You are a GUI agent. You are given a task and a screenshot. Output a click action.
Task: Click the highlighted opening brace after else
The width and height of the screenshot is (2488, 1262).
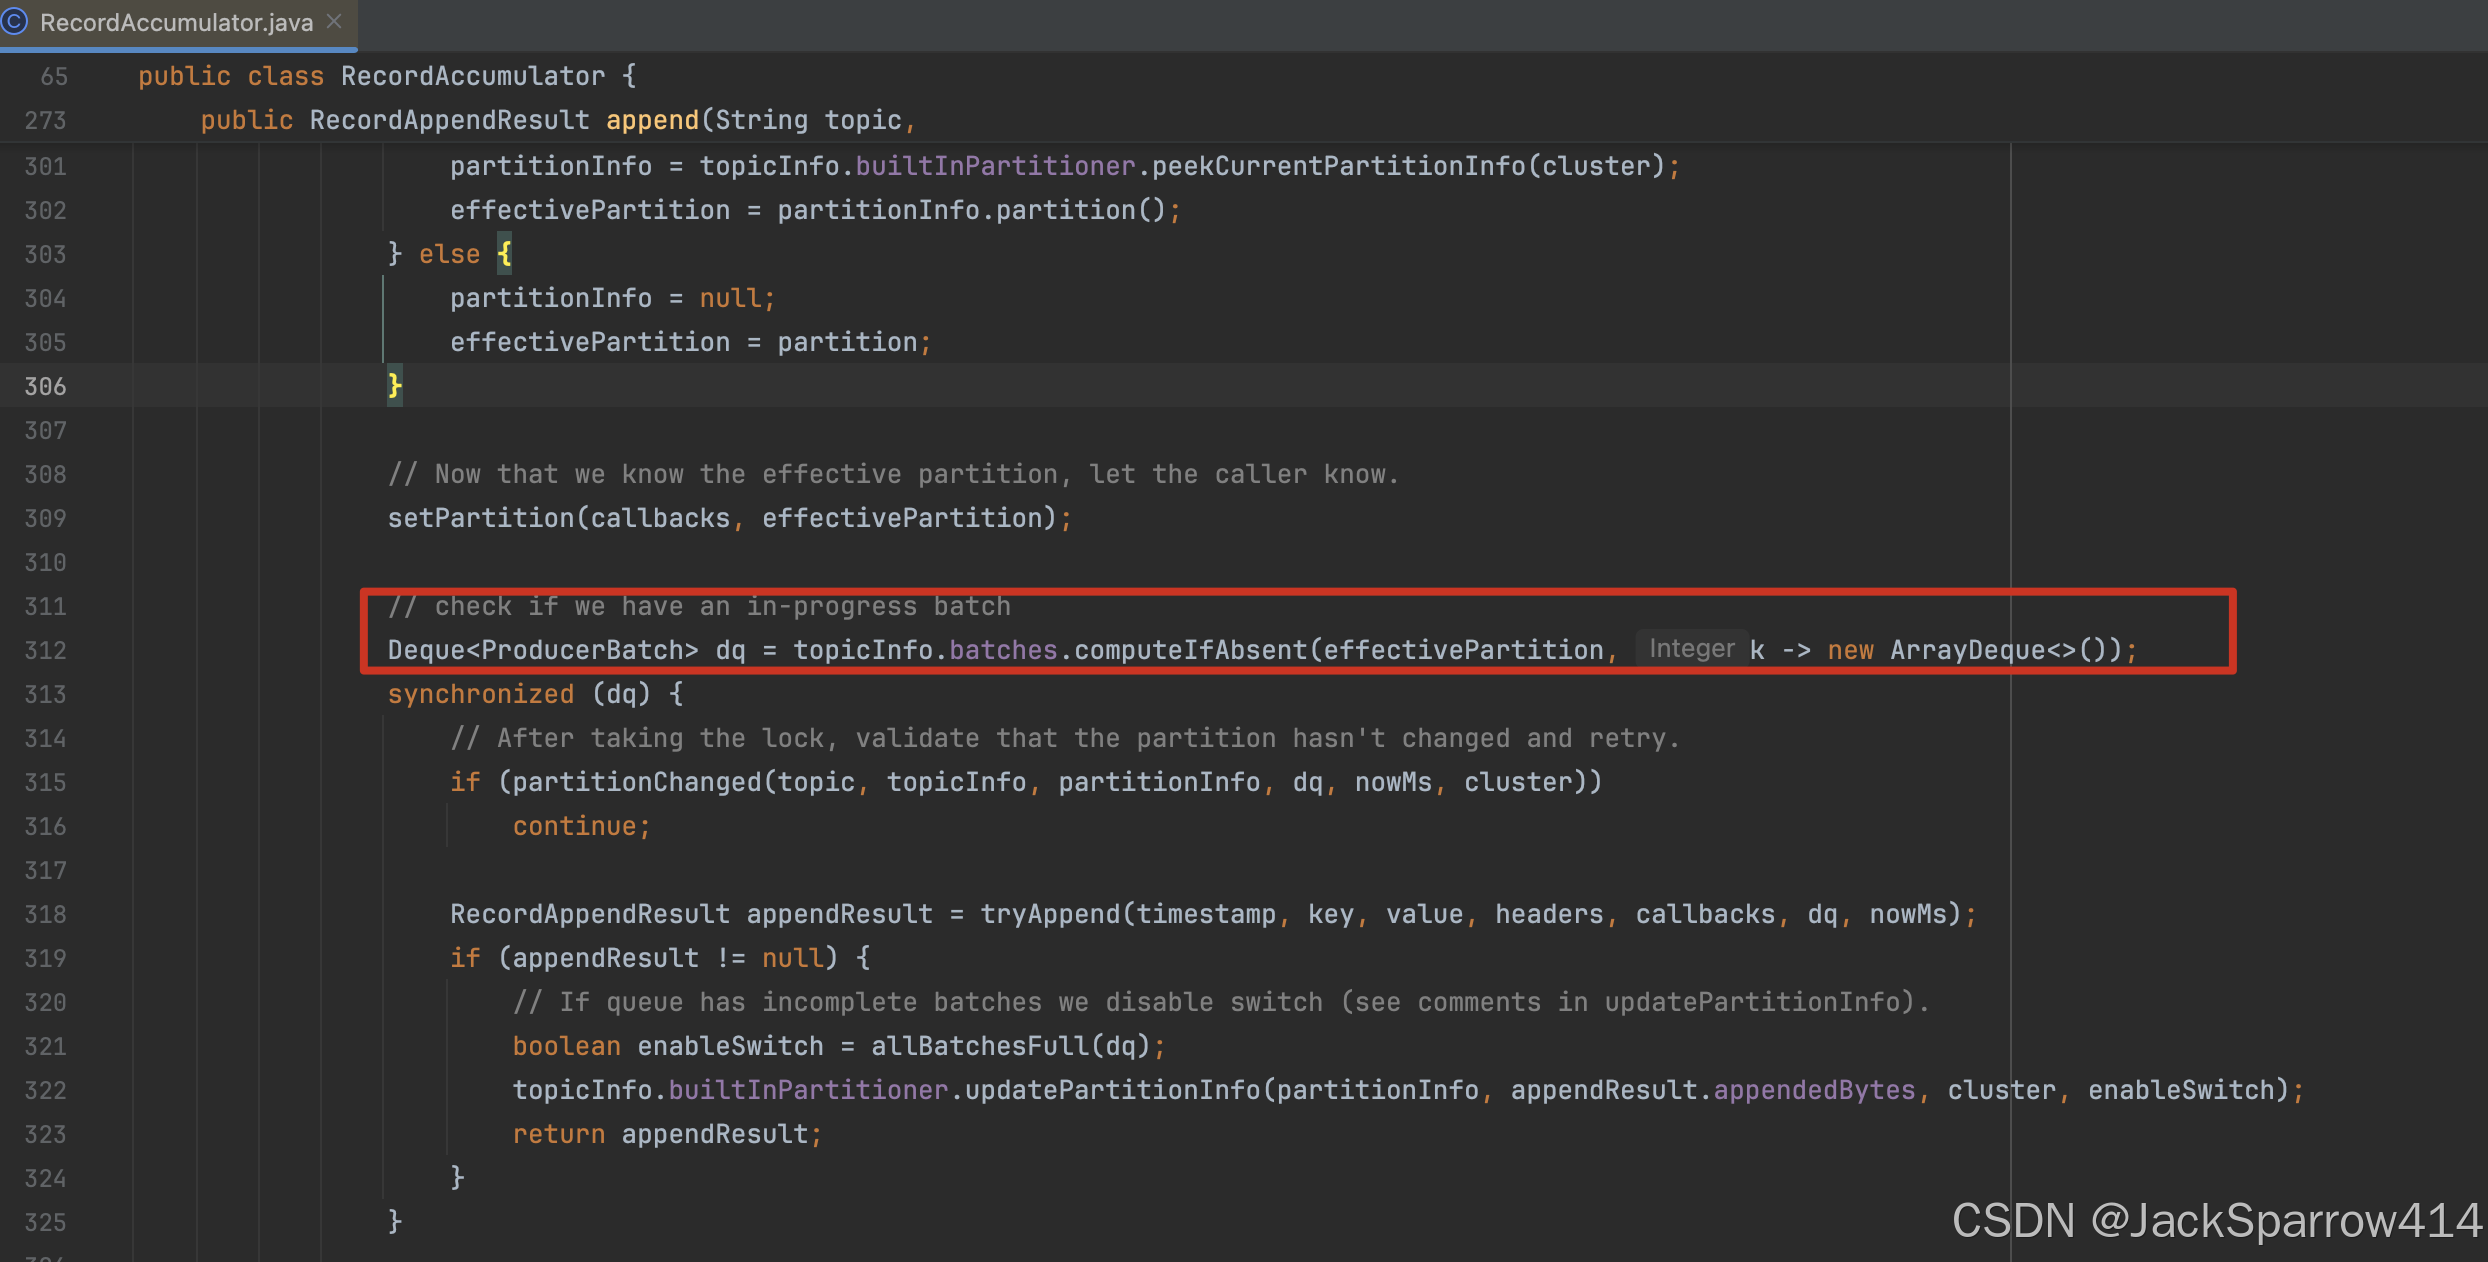click(504, 254)
